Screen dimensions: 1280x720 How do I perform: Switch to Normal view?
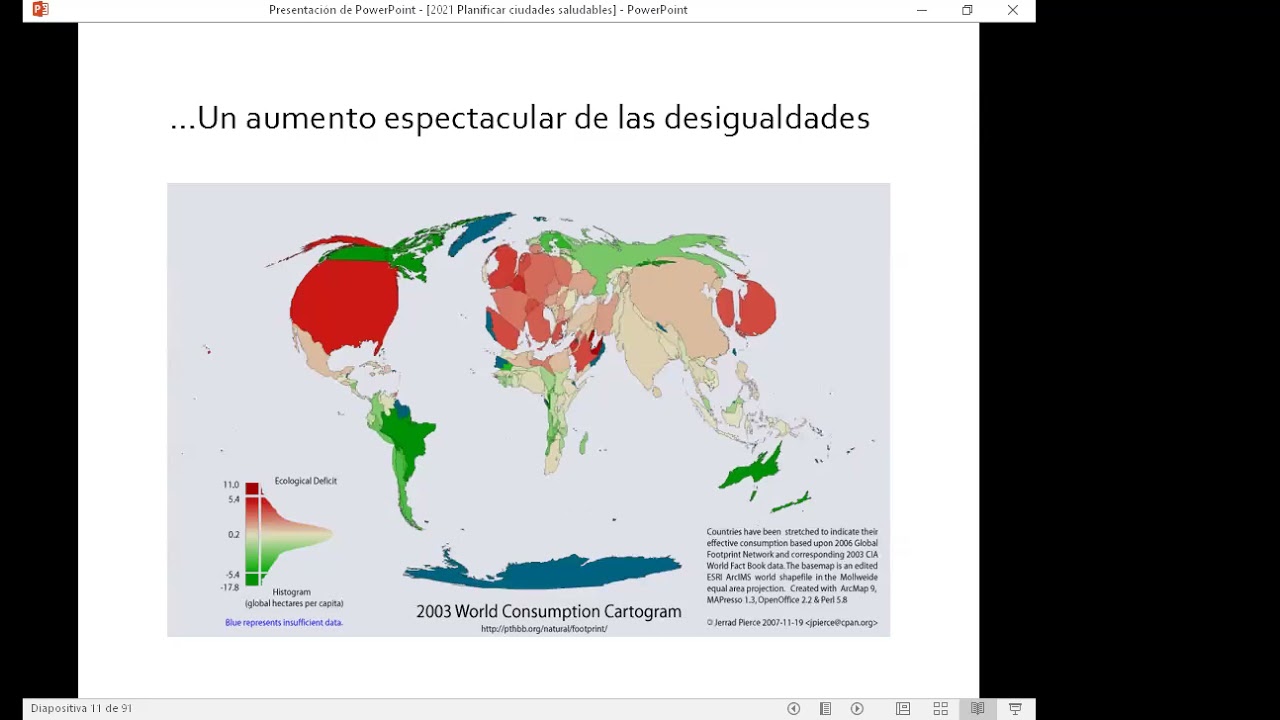(903, 708)
